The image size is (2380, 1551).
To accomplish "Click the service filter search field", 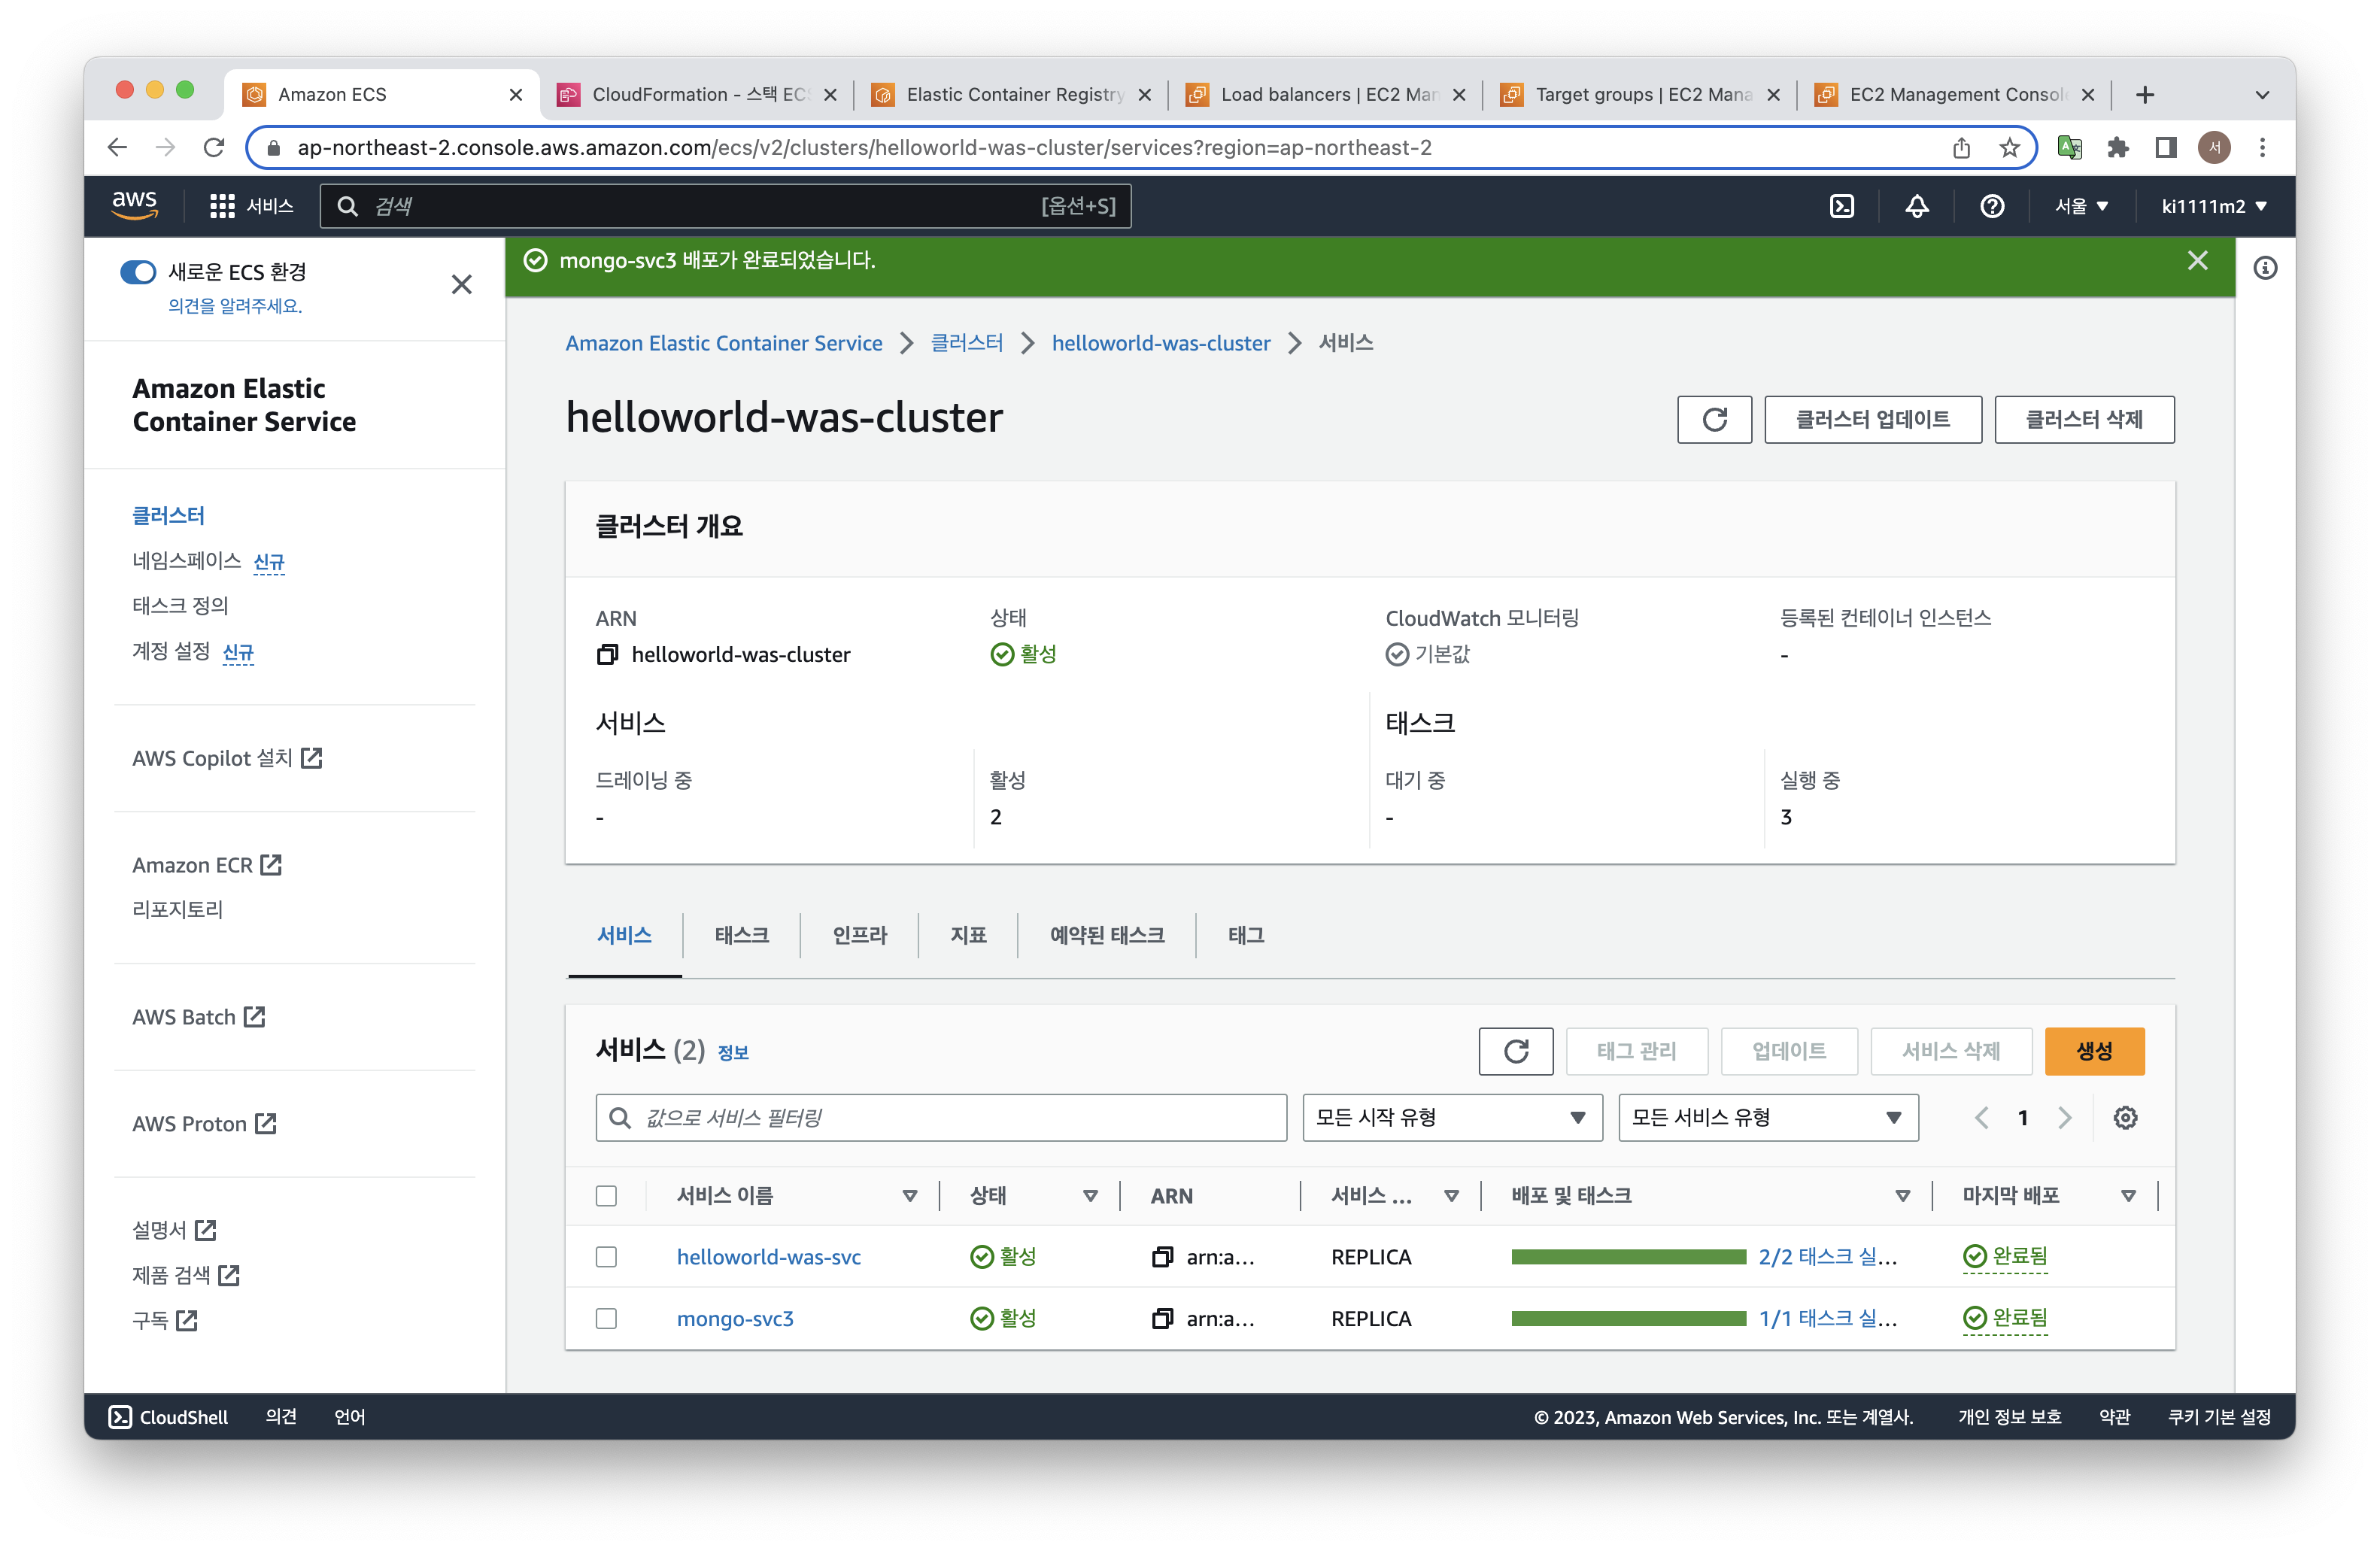I will tap(940, 1117).
